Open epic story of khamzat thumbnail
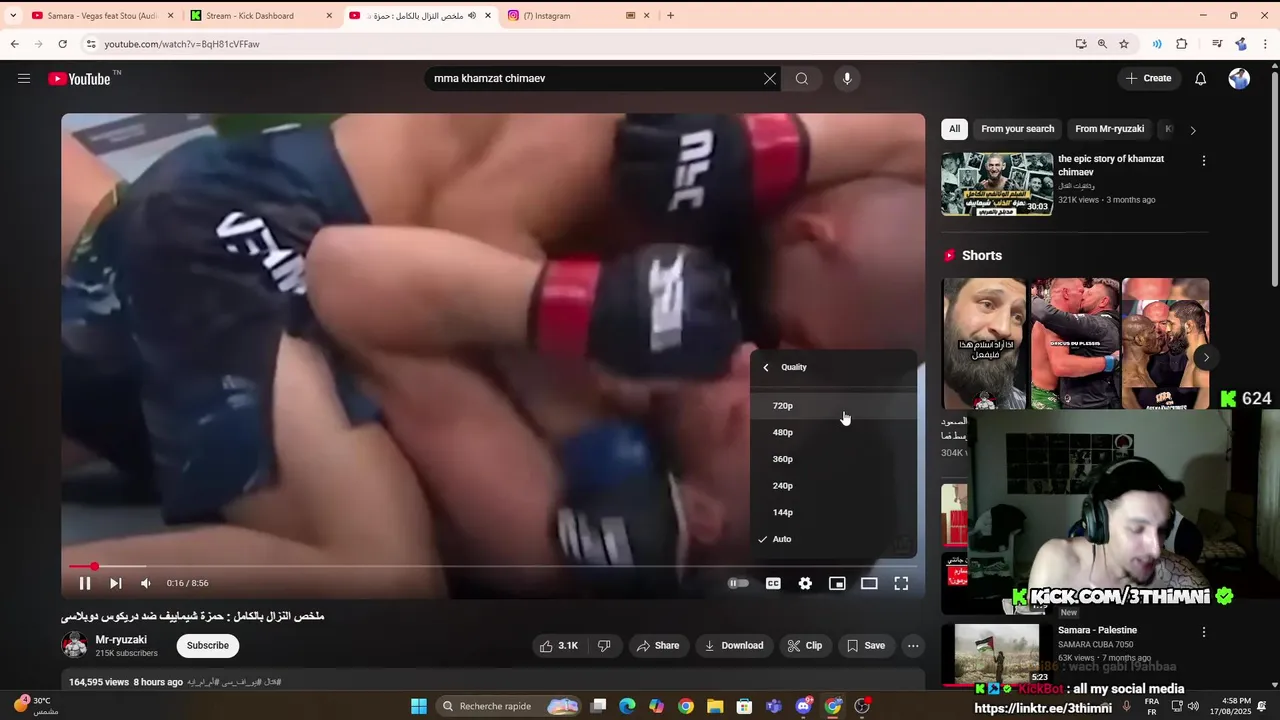Viewport: 1280px width, 720px height. point(997,184)
